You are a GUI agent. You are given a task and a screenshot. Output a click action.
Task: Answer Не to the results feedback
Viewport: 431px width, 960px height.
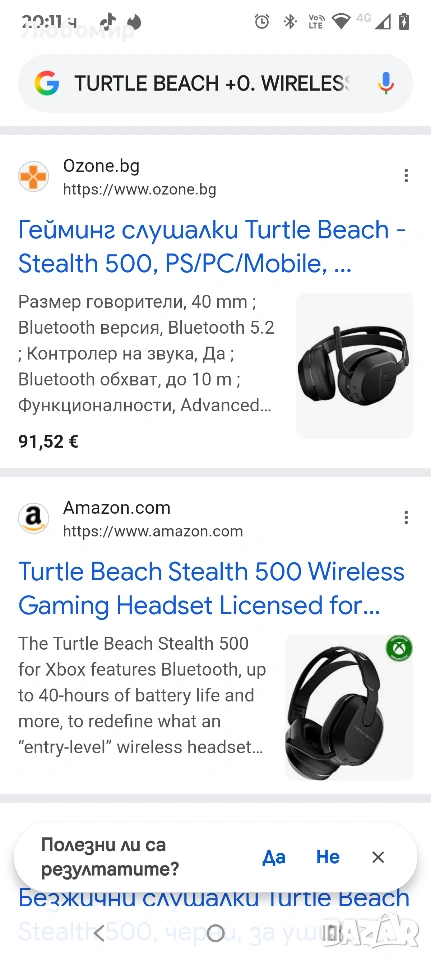point(328,857)
